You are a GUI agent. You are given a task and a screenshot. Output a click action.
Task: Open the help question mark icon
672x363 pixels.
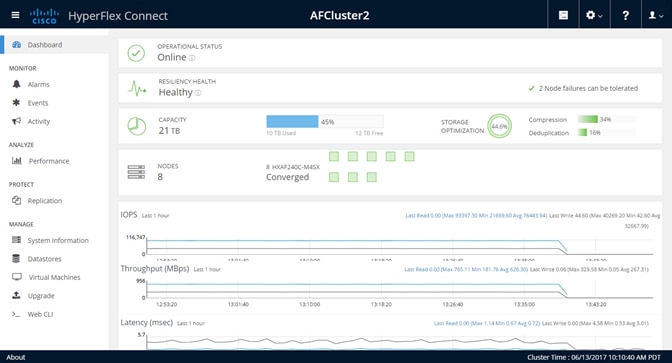tap(626, 15)
